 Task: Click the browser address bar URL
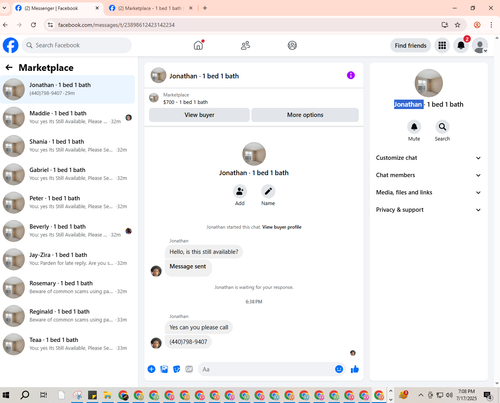[116, 25]
